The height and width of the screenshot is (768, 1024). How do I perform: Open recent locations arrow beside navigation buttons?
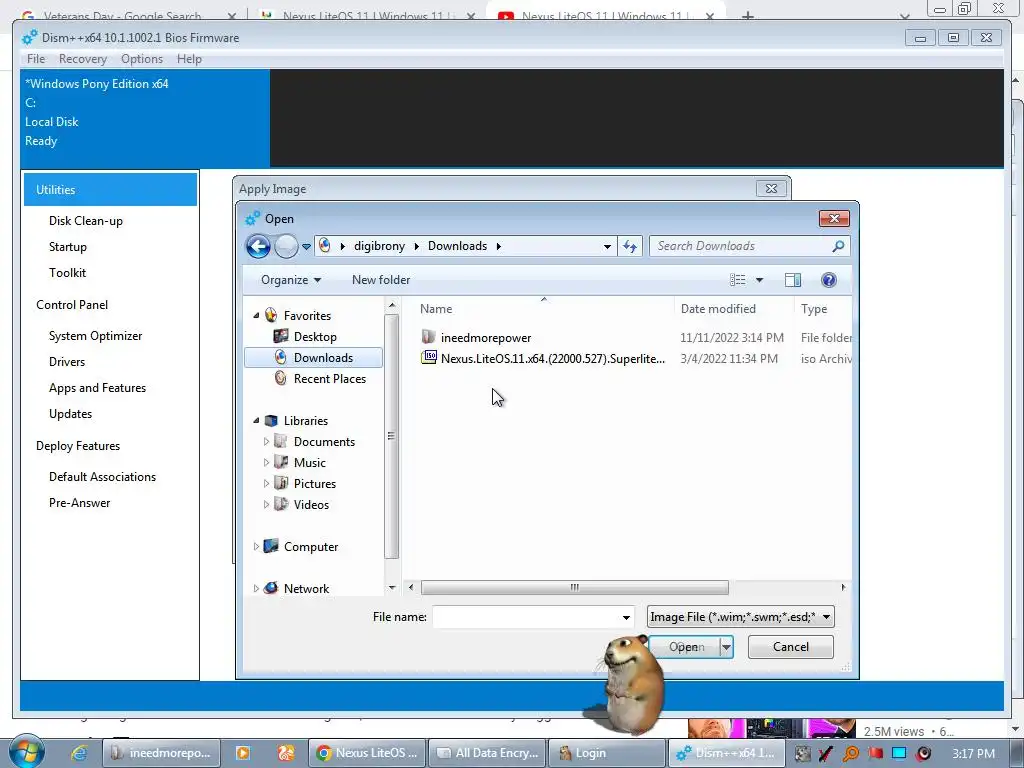306,247
